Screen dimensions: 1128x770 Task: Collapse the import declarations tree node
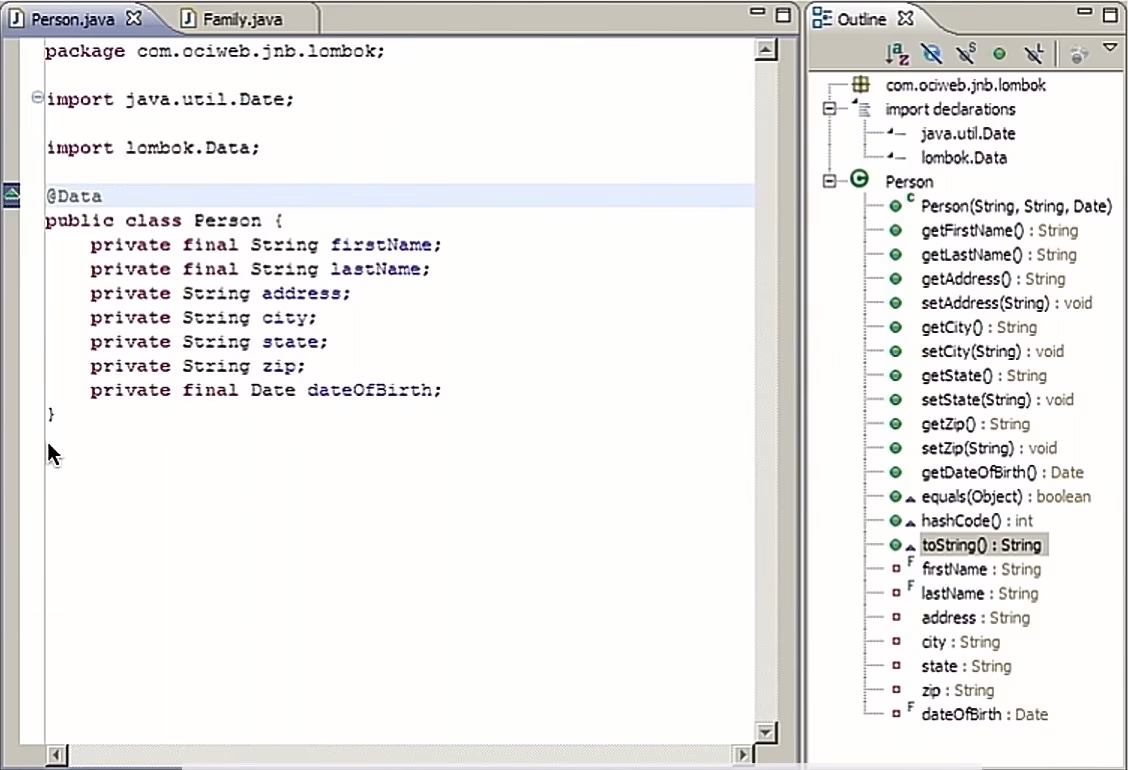tap(829, 109)
